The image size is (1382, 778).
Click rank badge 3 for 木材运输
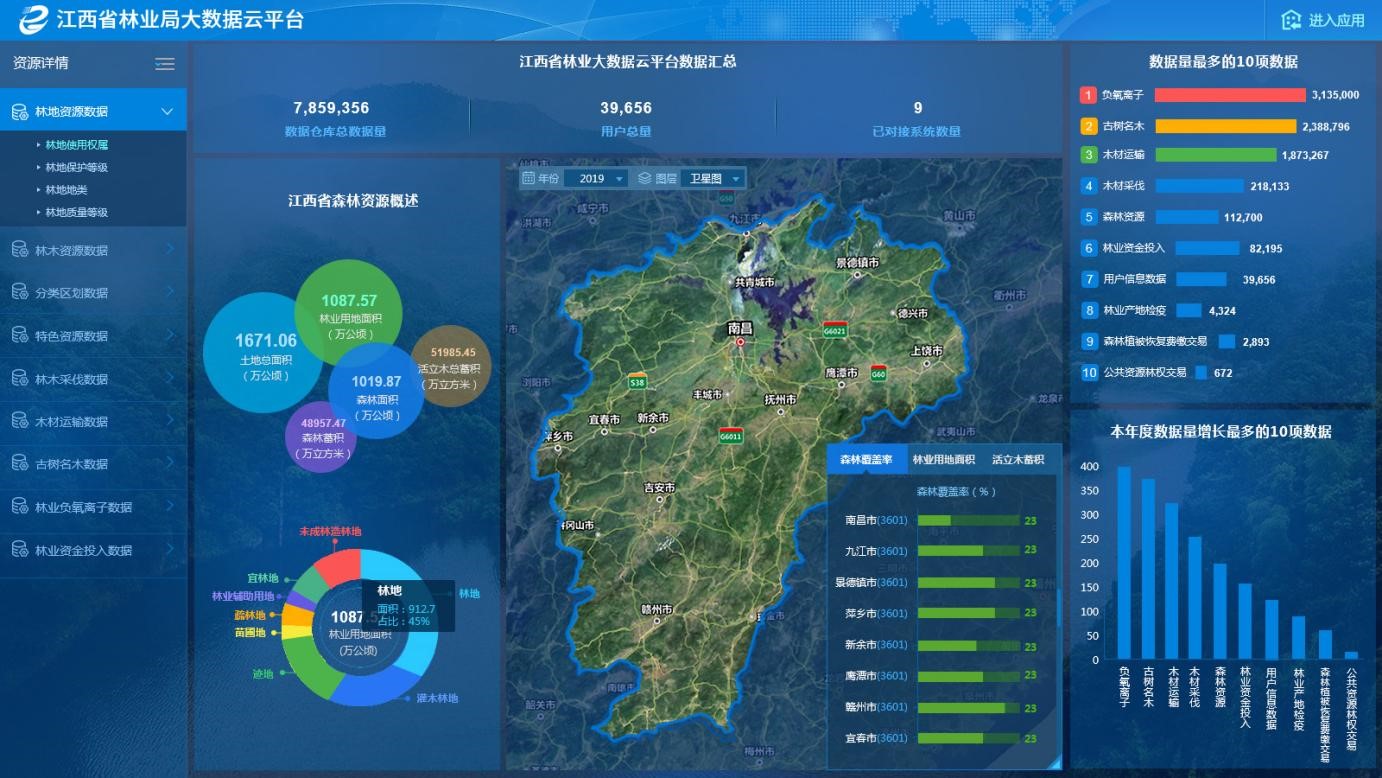(x=1089, y=155)
